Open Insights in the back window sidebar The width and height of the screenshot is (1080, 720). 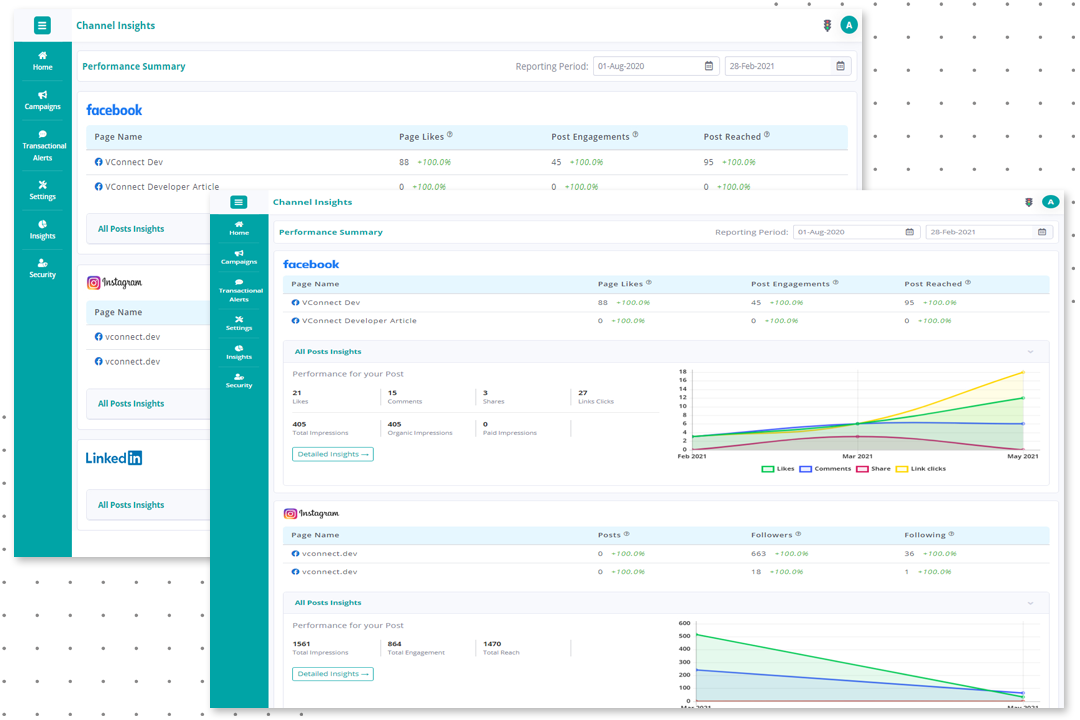point(42,229)
